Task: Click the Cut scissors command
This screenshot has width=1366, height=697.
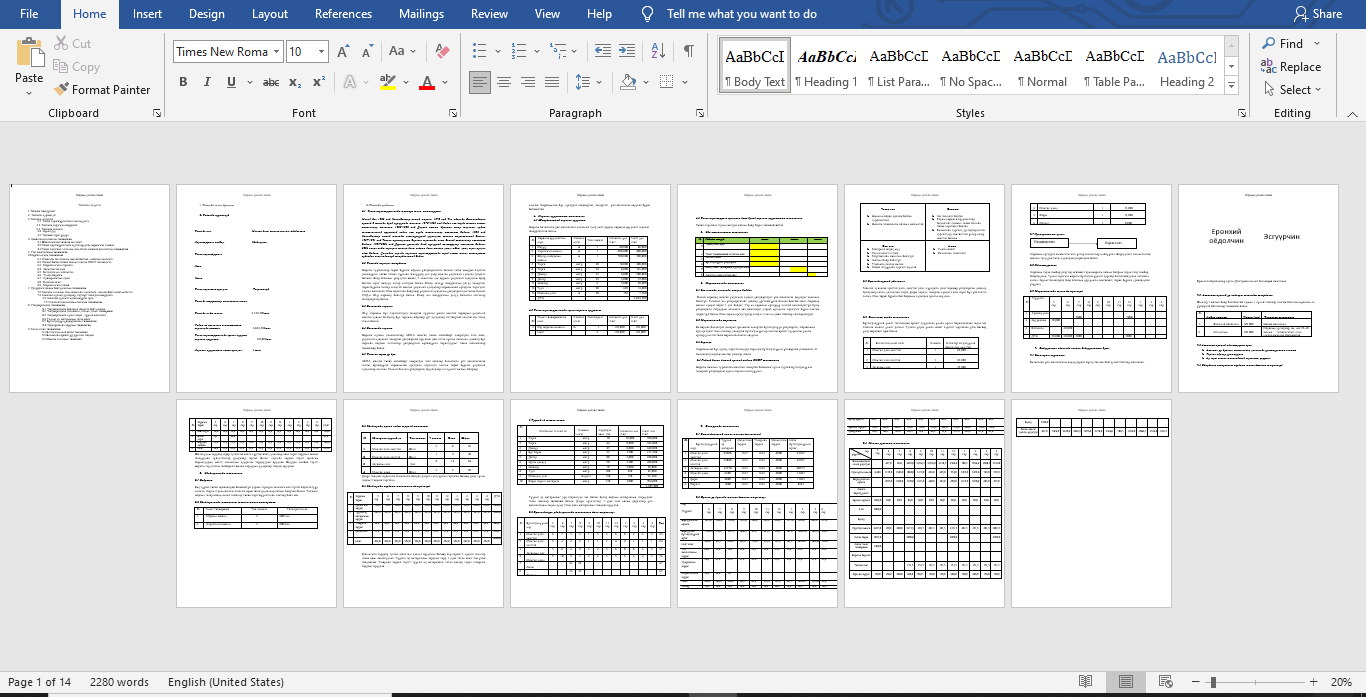Action: (72, 44)
